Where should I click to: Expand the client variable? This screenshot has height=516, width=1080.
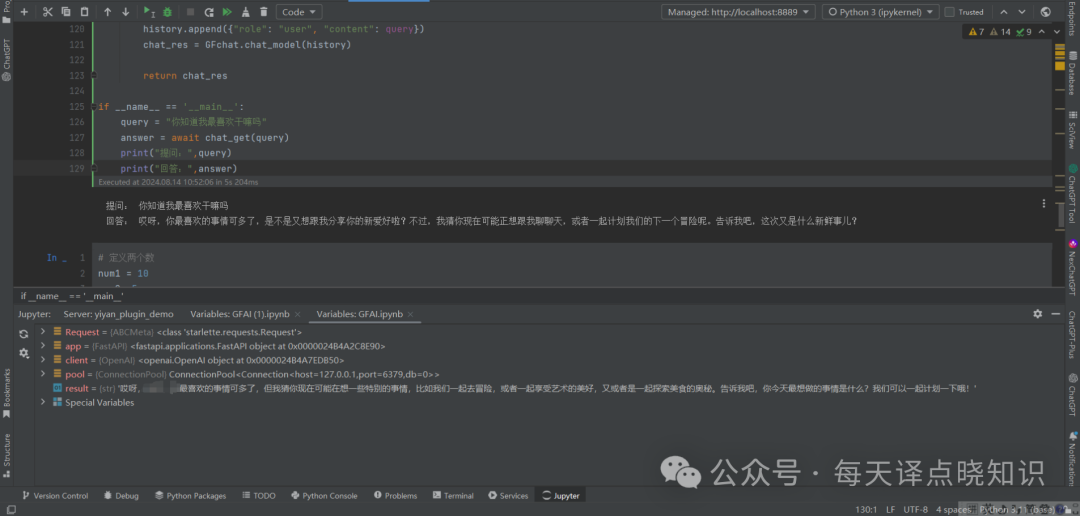click(x=43, y=360)
